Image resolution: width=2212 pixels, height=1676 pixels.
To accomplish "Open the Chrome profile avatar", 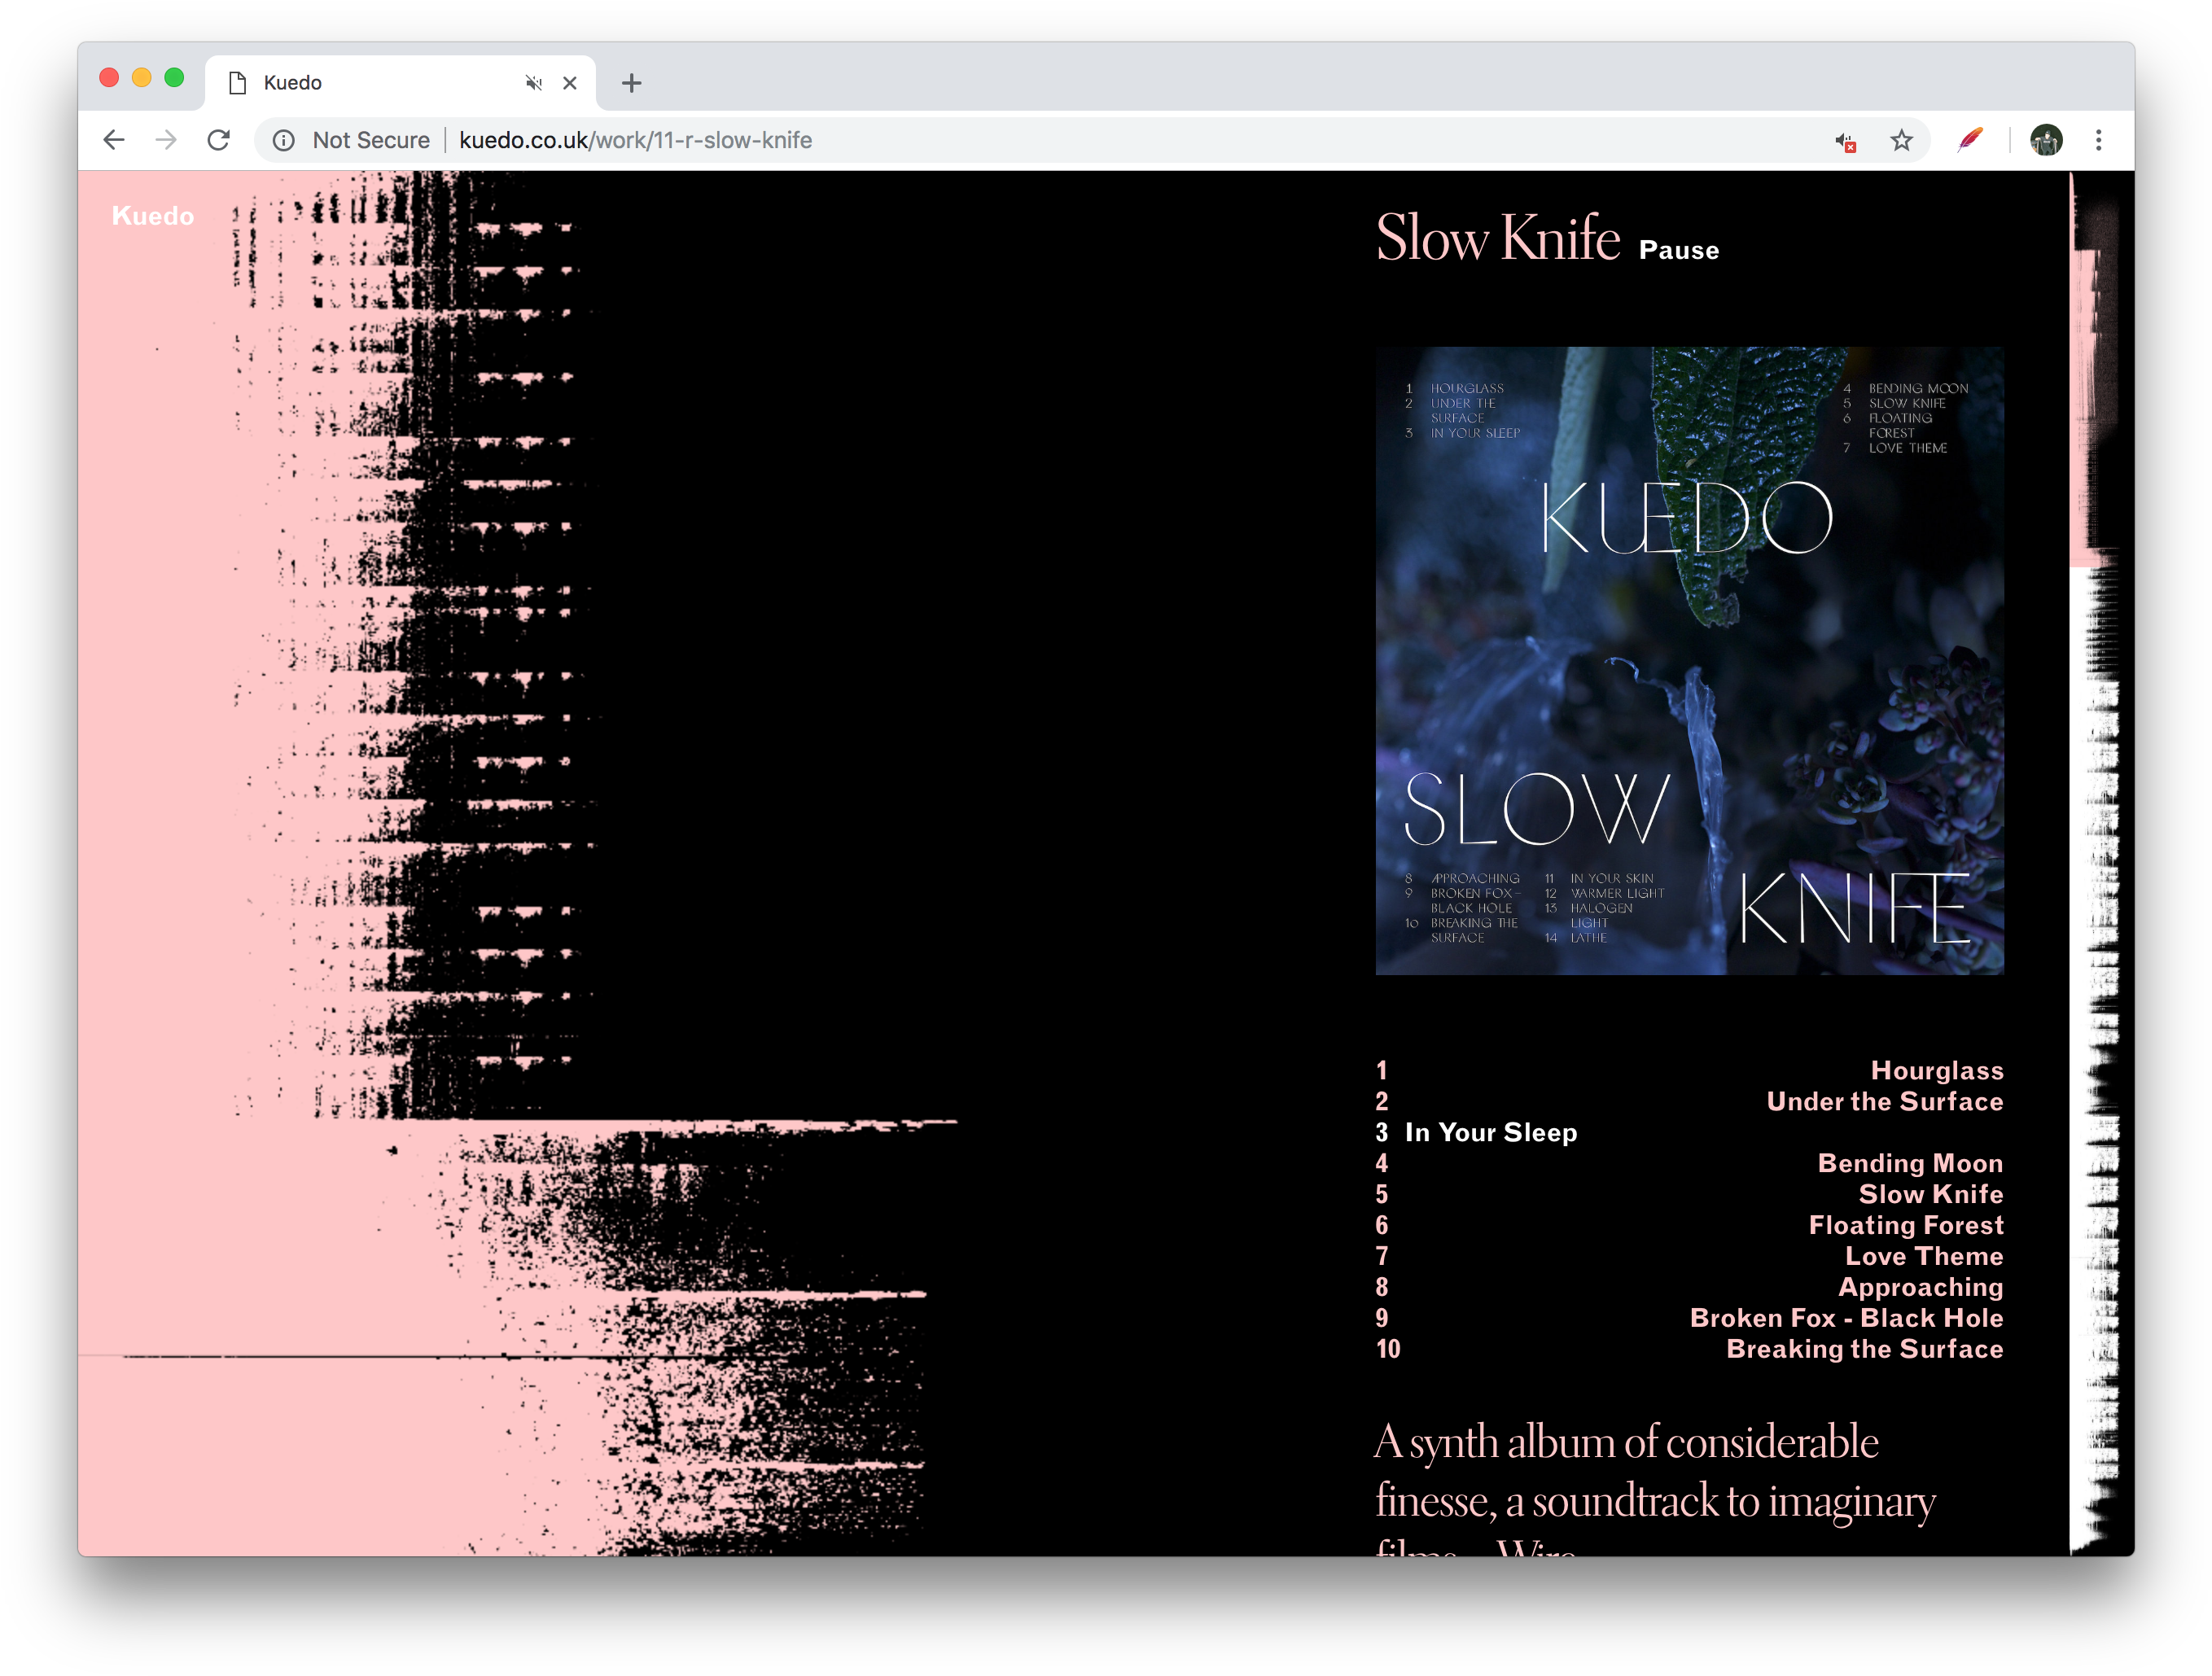I will pos(2046,140).
